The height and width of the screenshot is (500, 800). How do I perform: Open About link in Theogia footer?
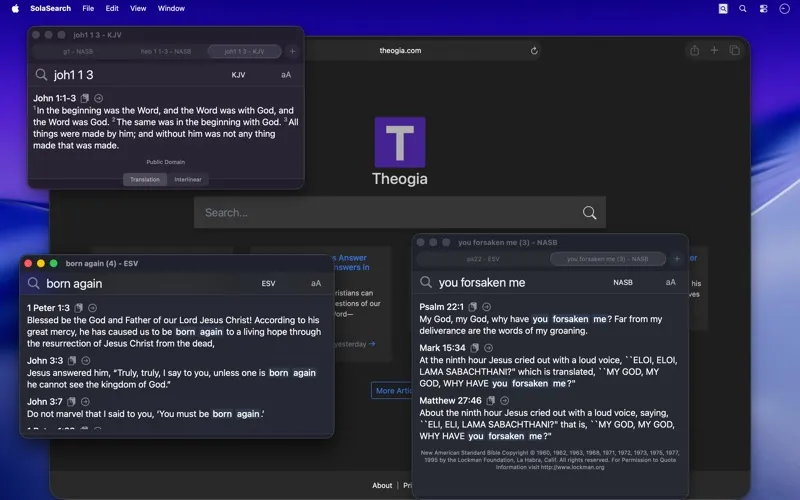coord(382,485)
